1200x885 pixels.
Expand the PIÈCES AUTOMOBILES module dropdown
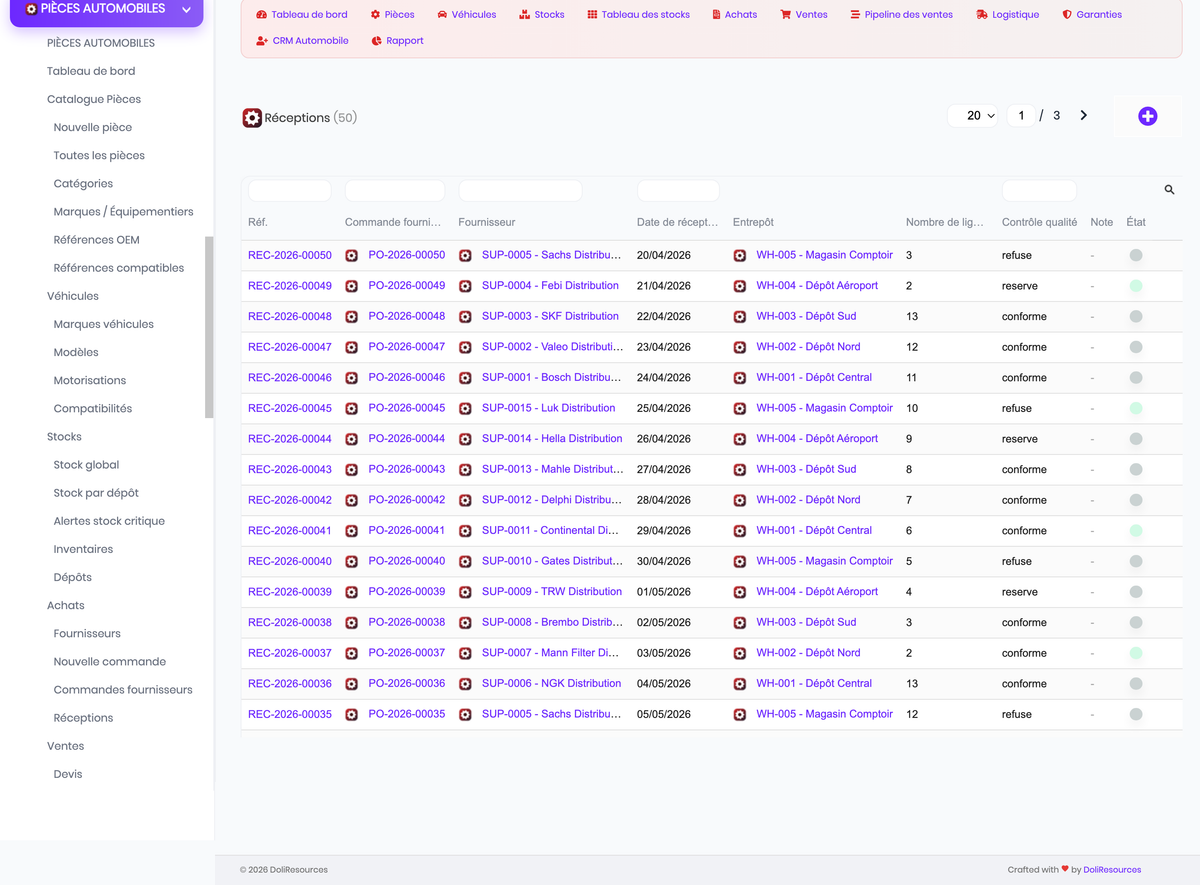click(x=186, y=9)
